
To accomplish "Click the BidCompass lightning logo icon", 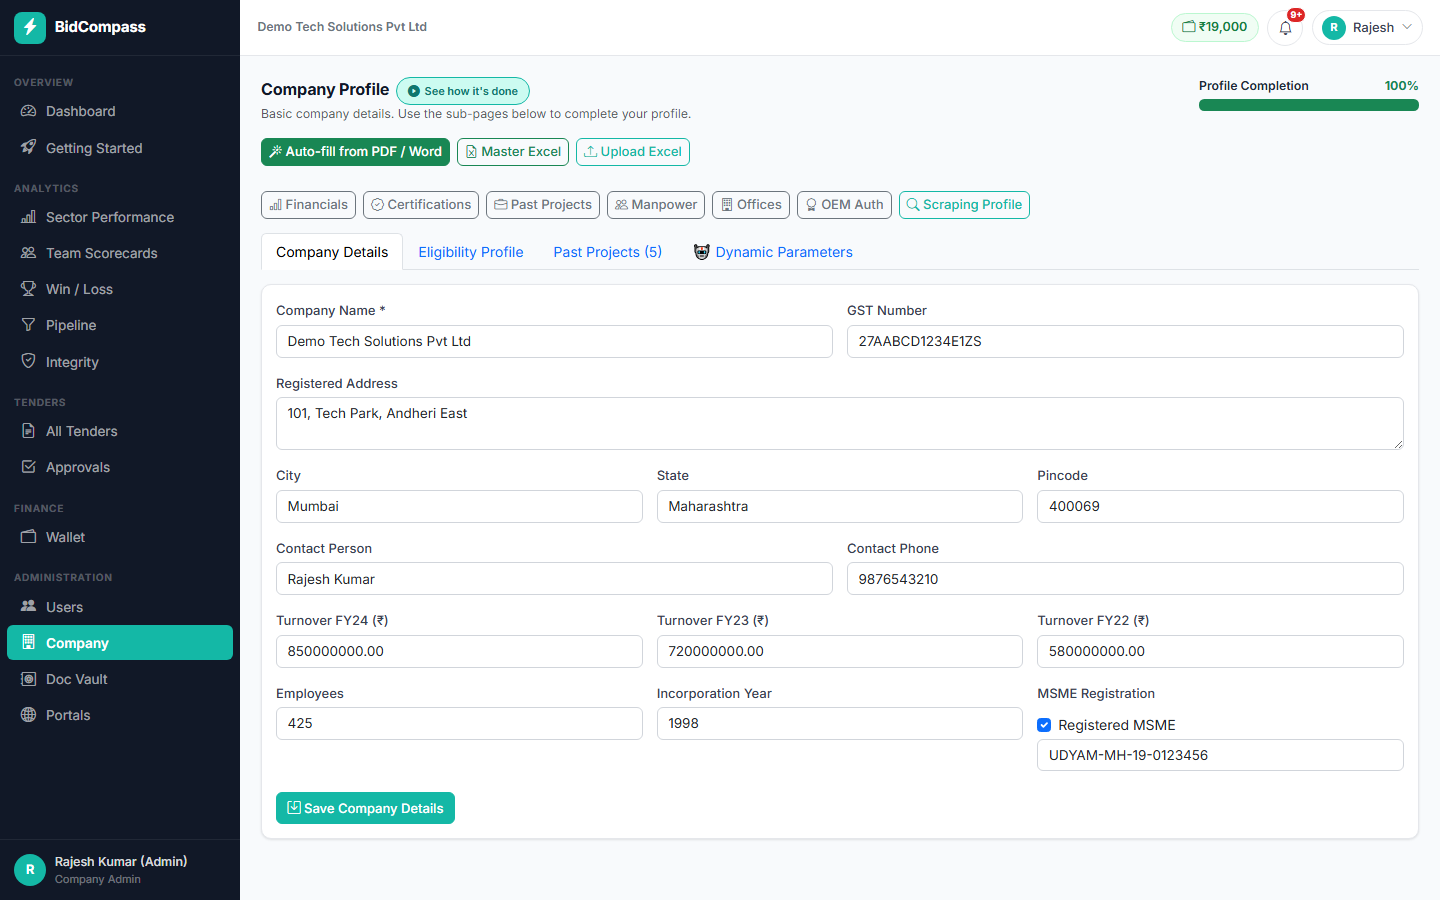I will (x=30, y=27).
